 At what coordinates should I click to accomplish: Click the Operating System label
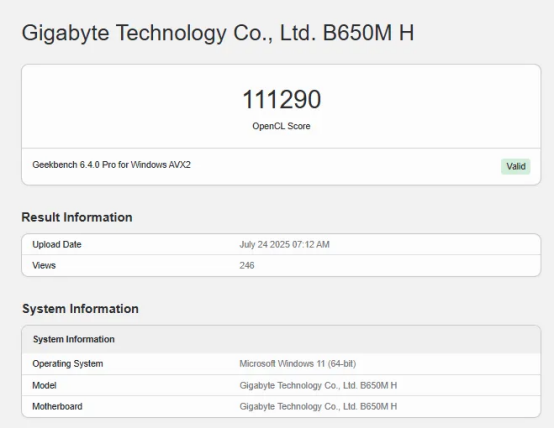click(68, 364)
